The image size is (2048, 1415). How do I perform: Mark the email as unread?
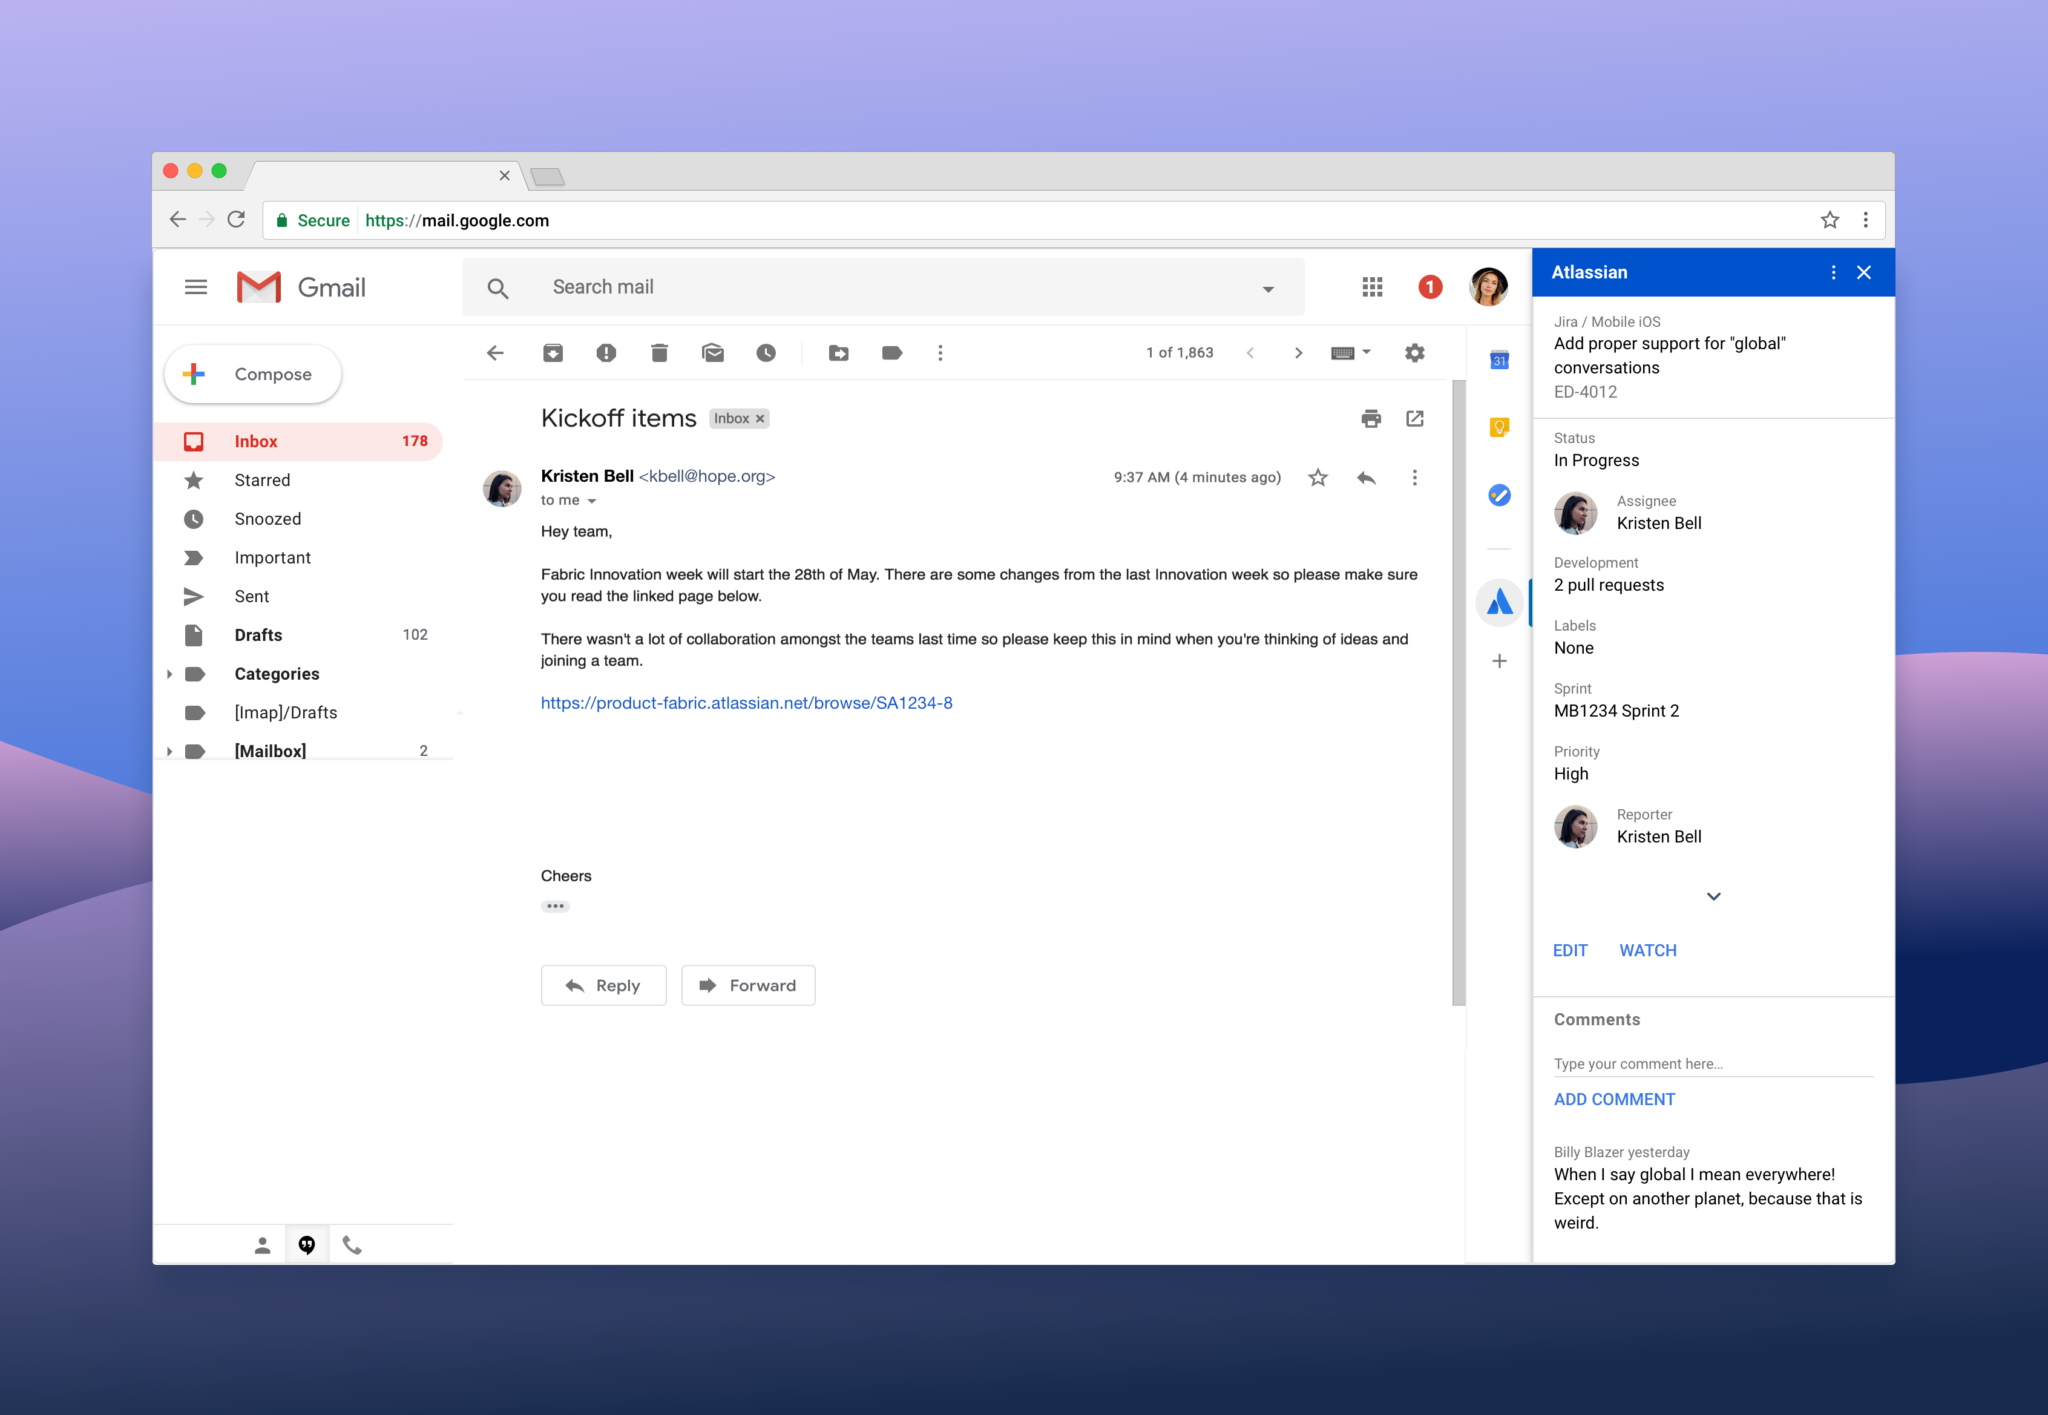click(x=713, y=353)
